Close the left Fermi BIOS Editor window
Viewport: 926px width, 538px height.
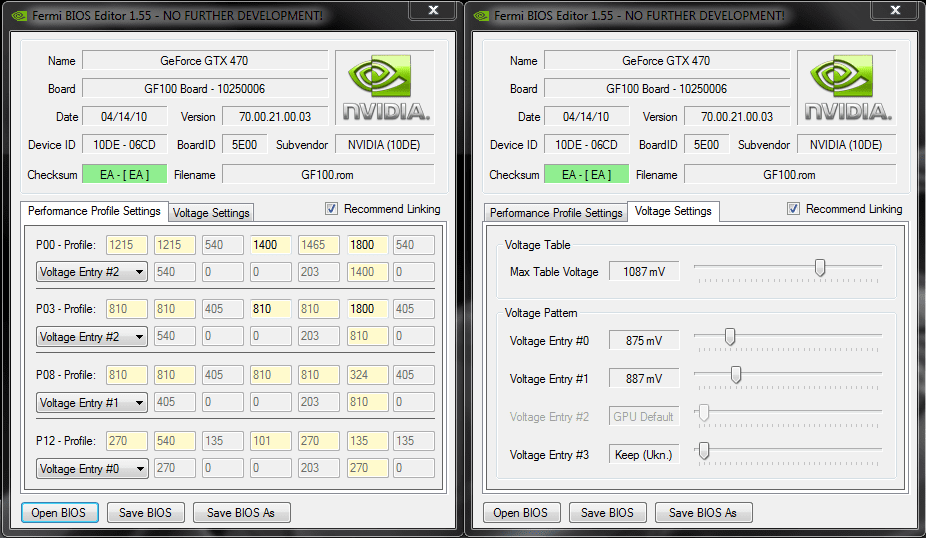(x=433, y=10)
